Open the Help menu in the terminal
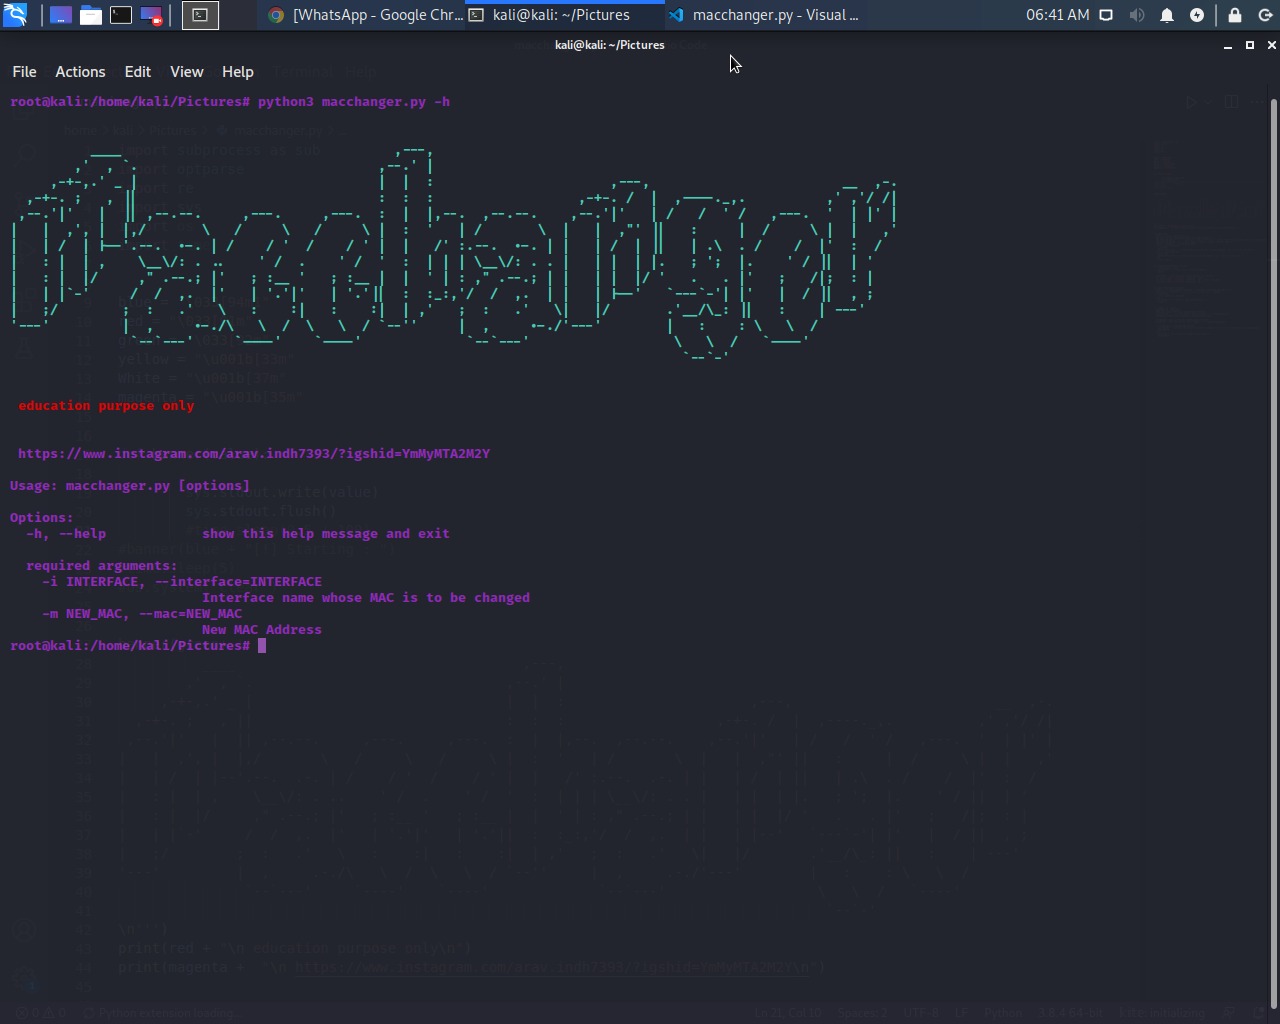1280x1024 pixels. (237, 71)
